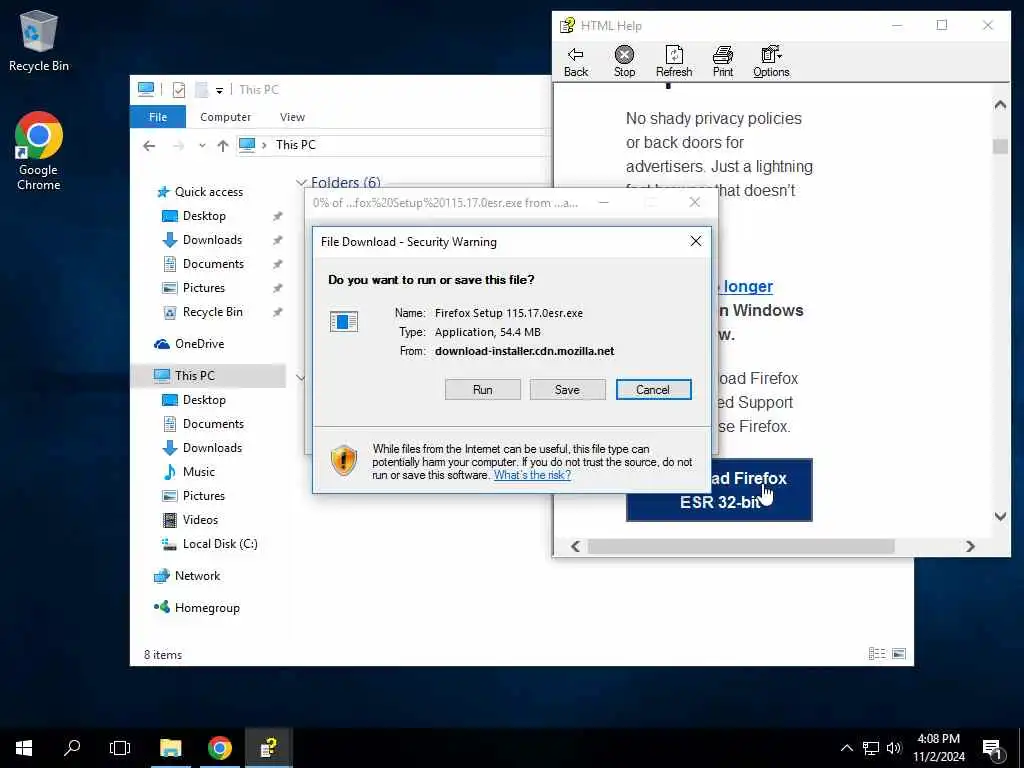Screen dimensions: 1024x768
Task: Open Task View on taskbar
Action: [120, 748]
